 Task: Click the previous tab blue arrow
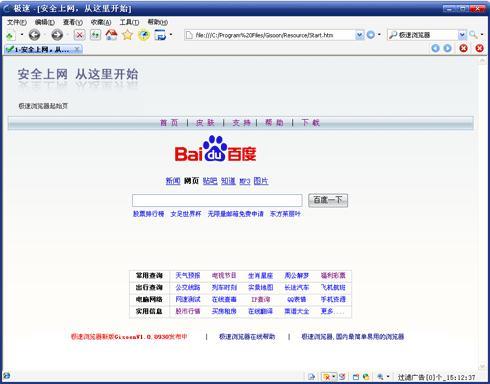(435, 48)
